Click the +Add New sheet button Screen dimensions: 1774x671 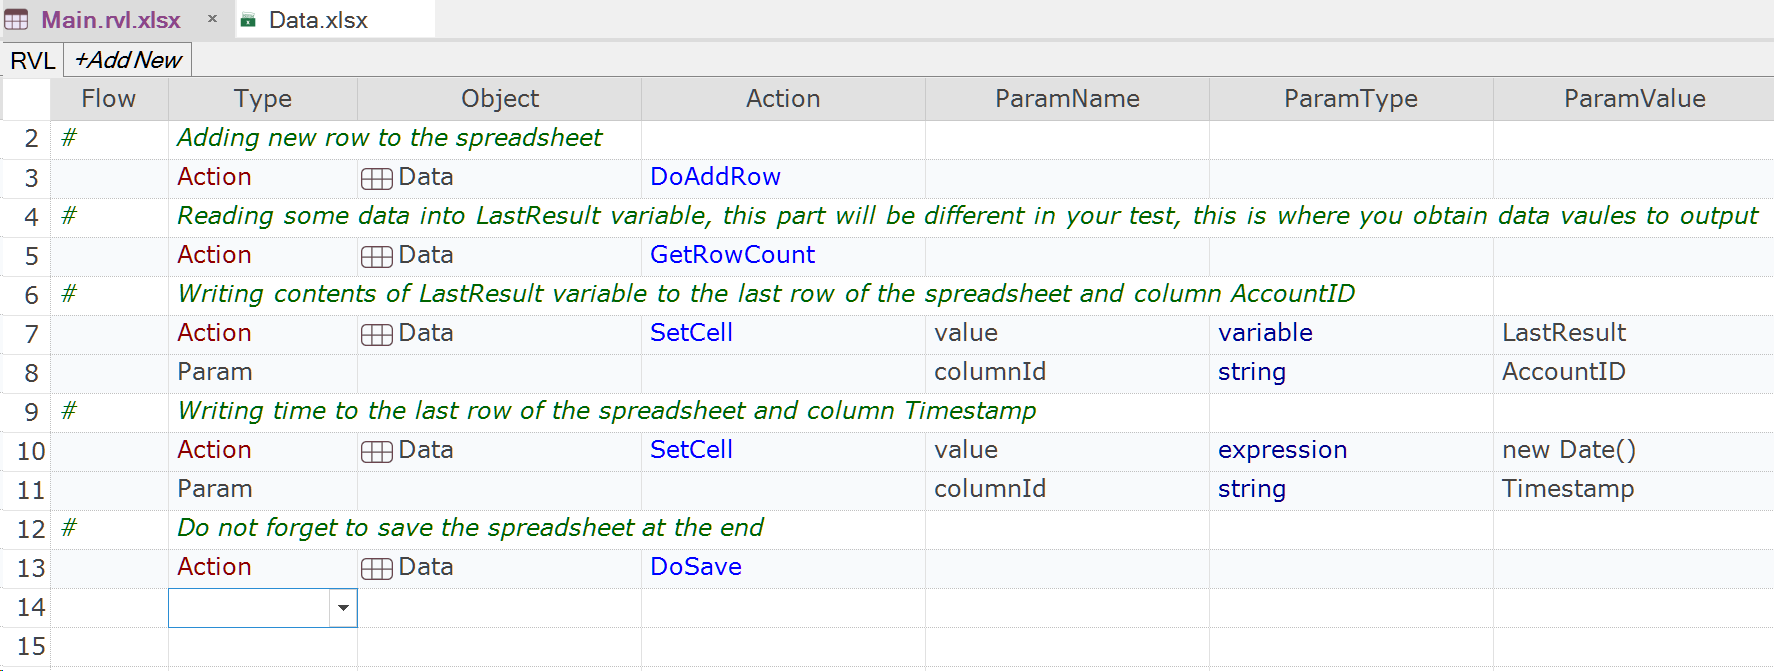click(128, 60)
